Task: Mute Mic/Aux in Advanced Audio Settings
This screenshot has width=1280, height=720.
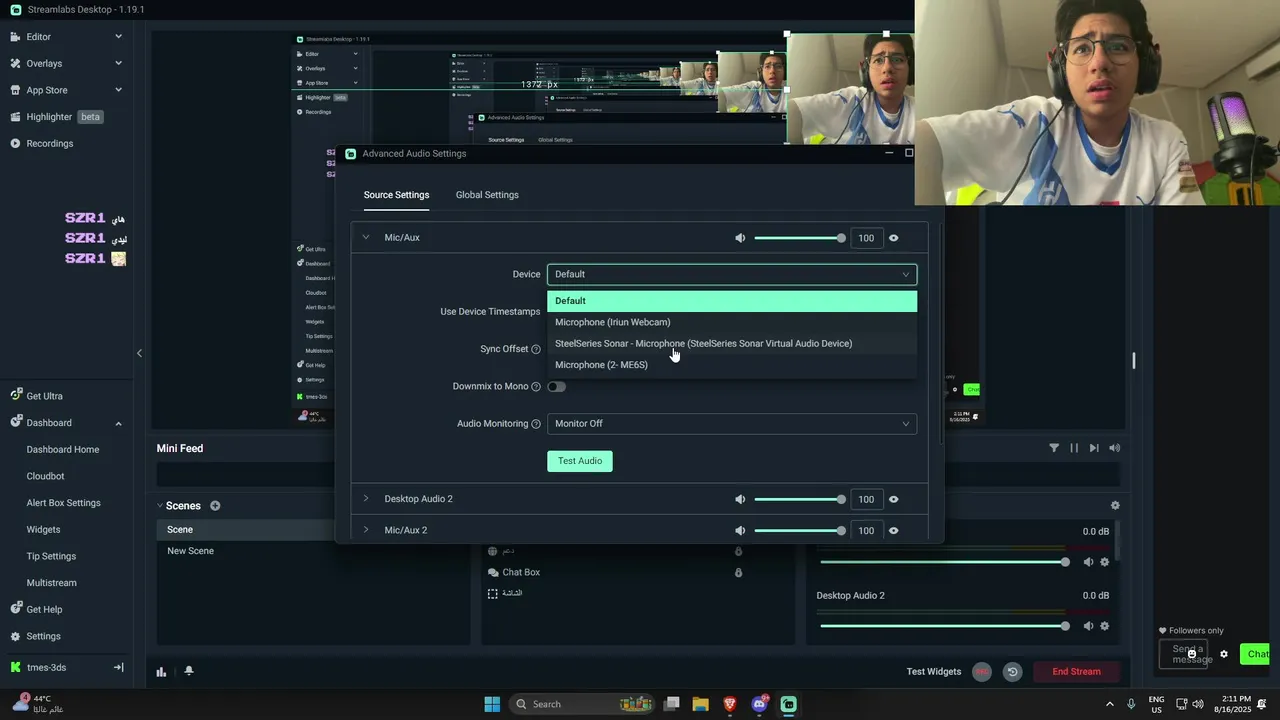Action: point(740,238)
